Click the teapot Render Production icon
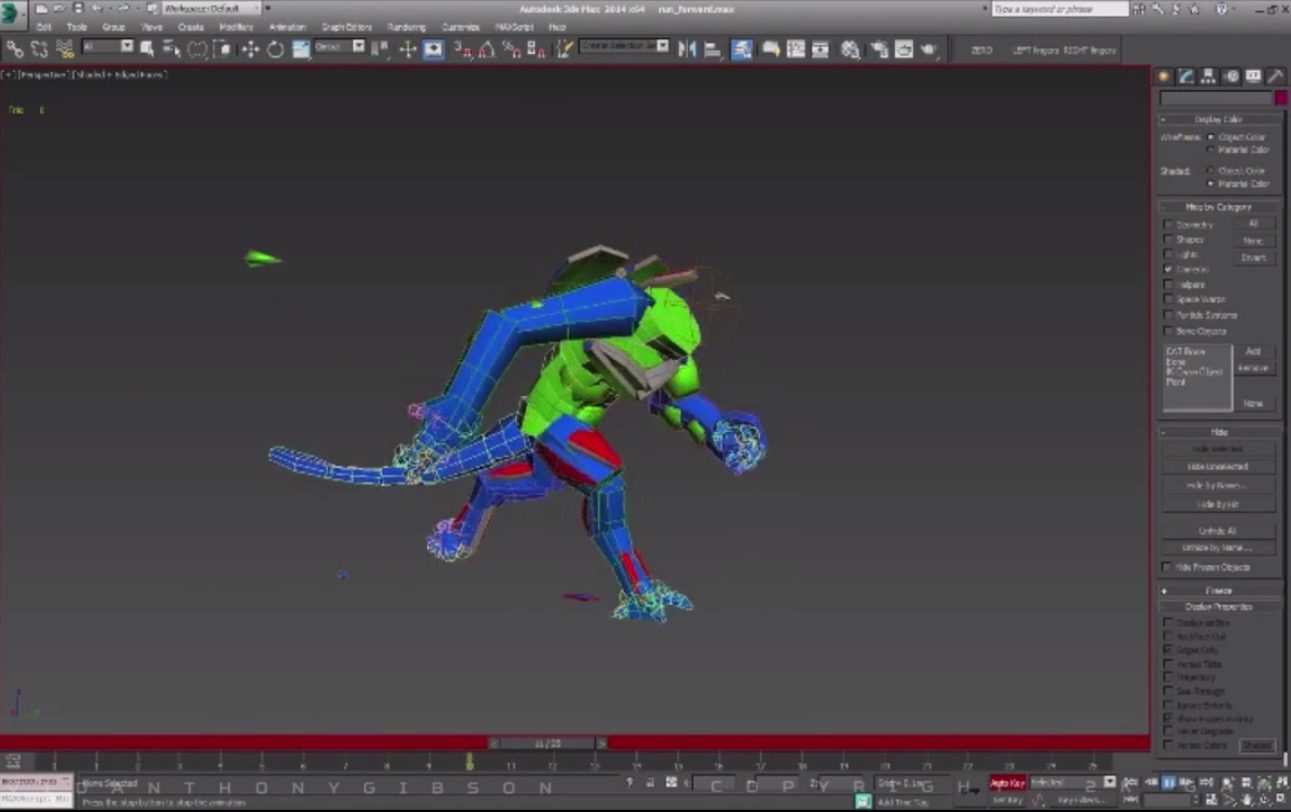 coord(929,48)
